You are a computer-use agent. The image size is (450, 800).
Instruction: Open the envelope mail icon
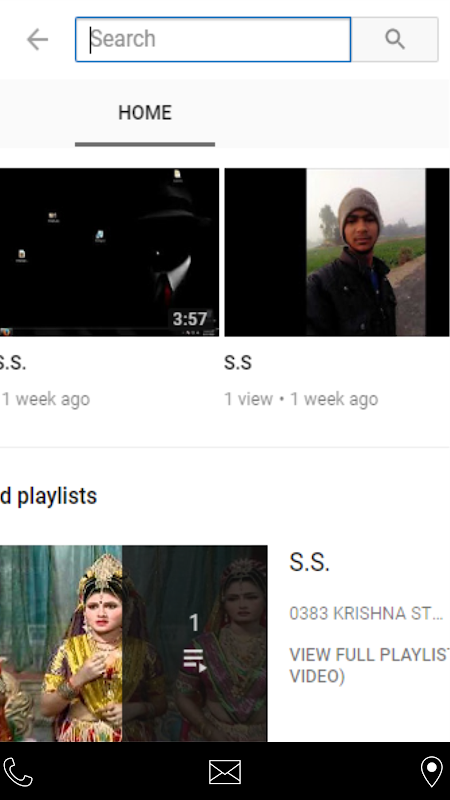coord(224,771)
